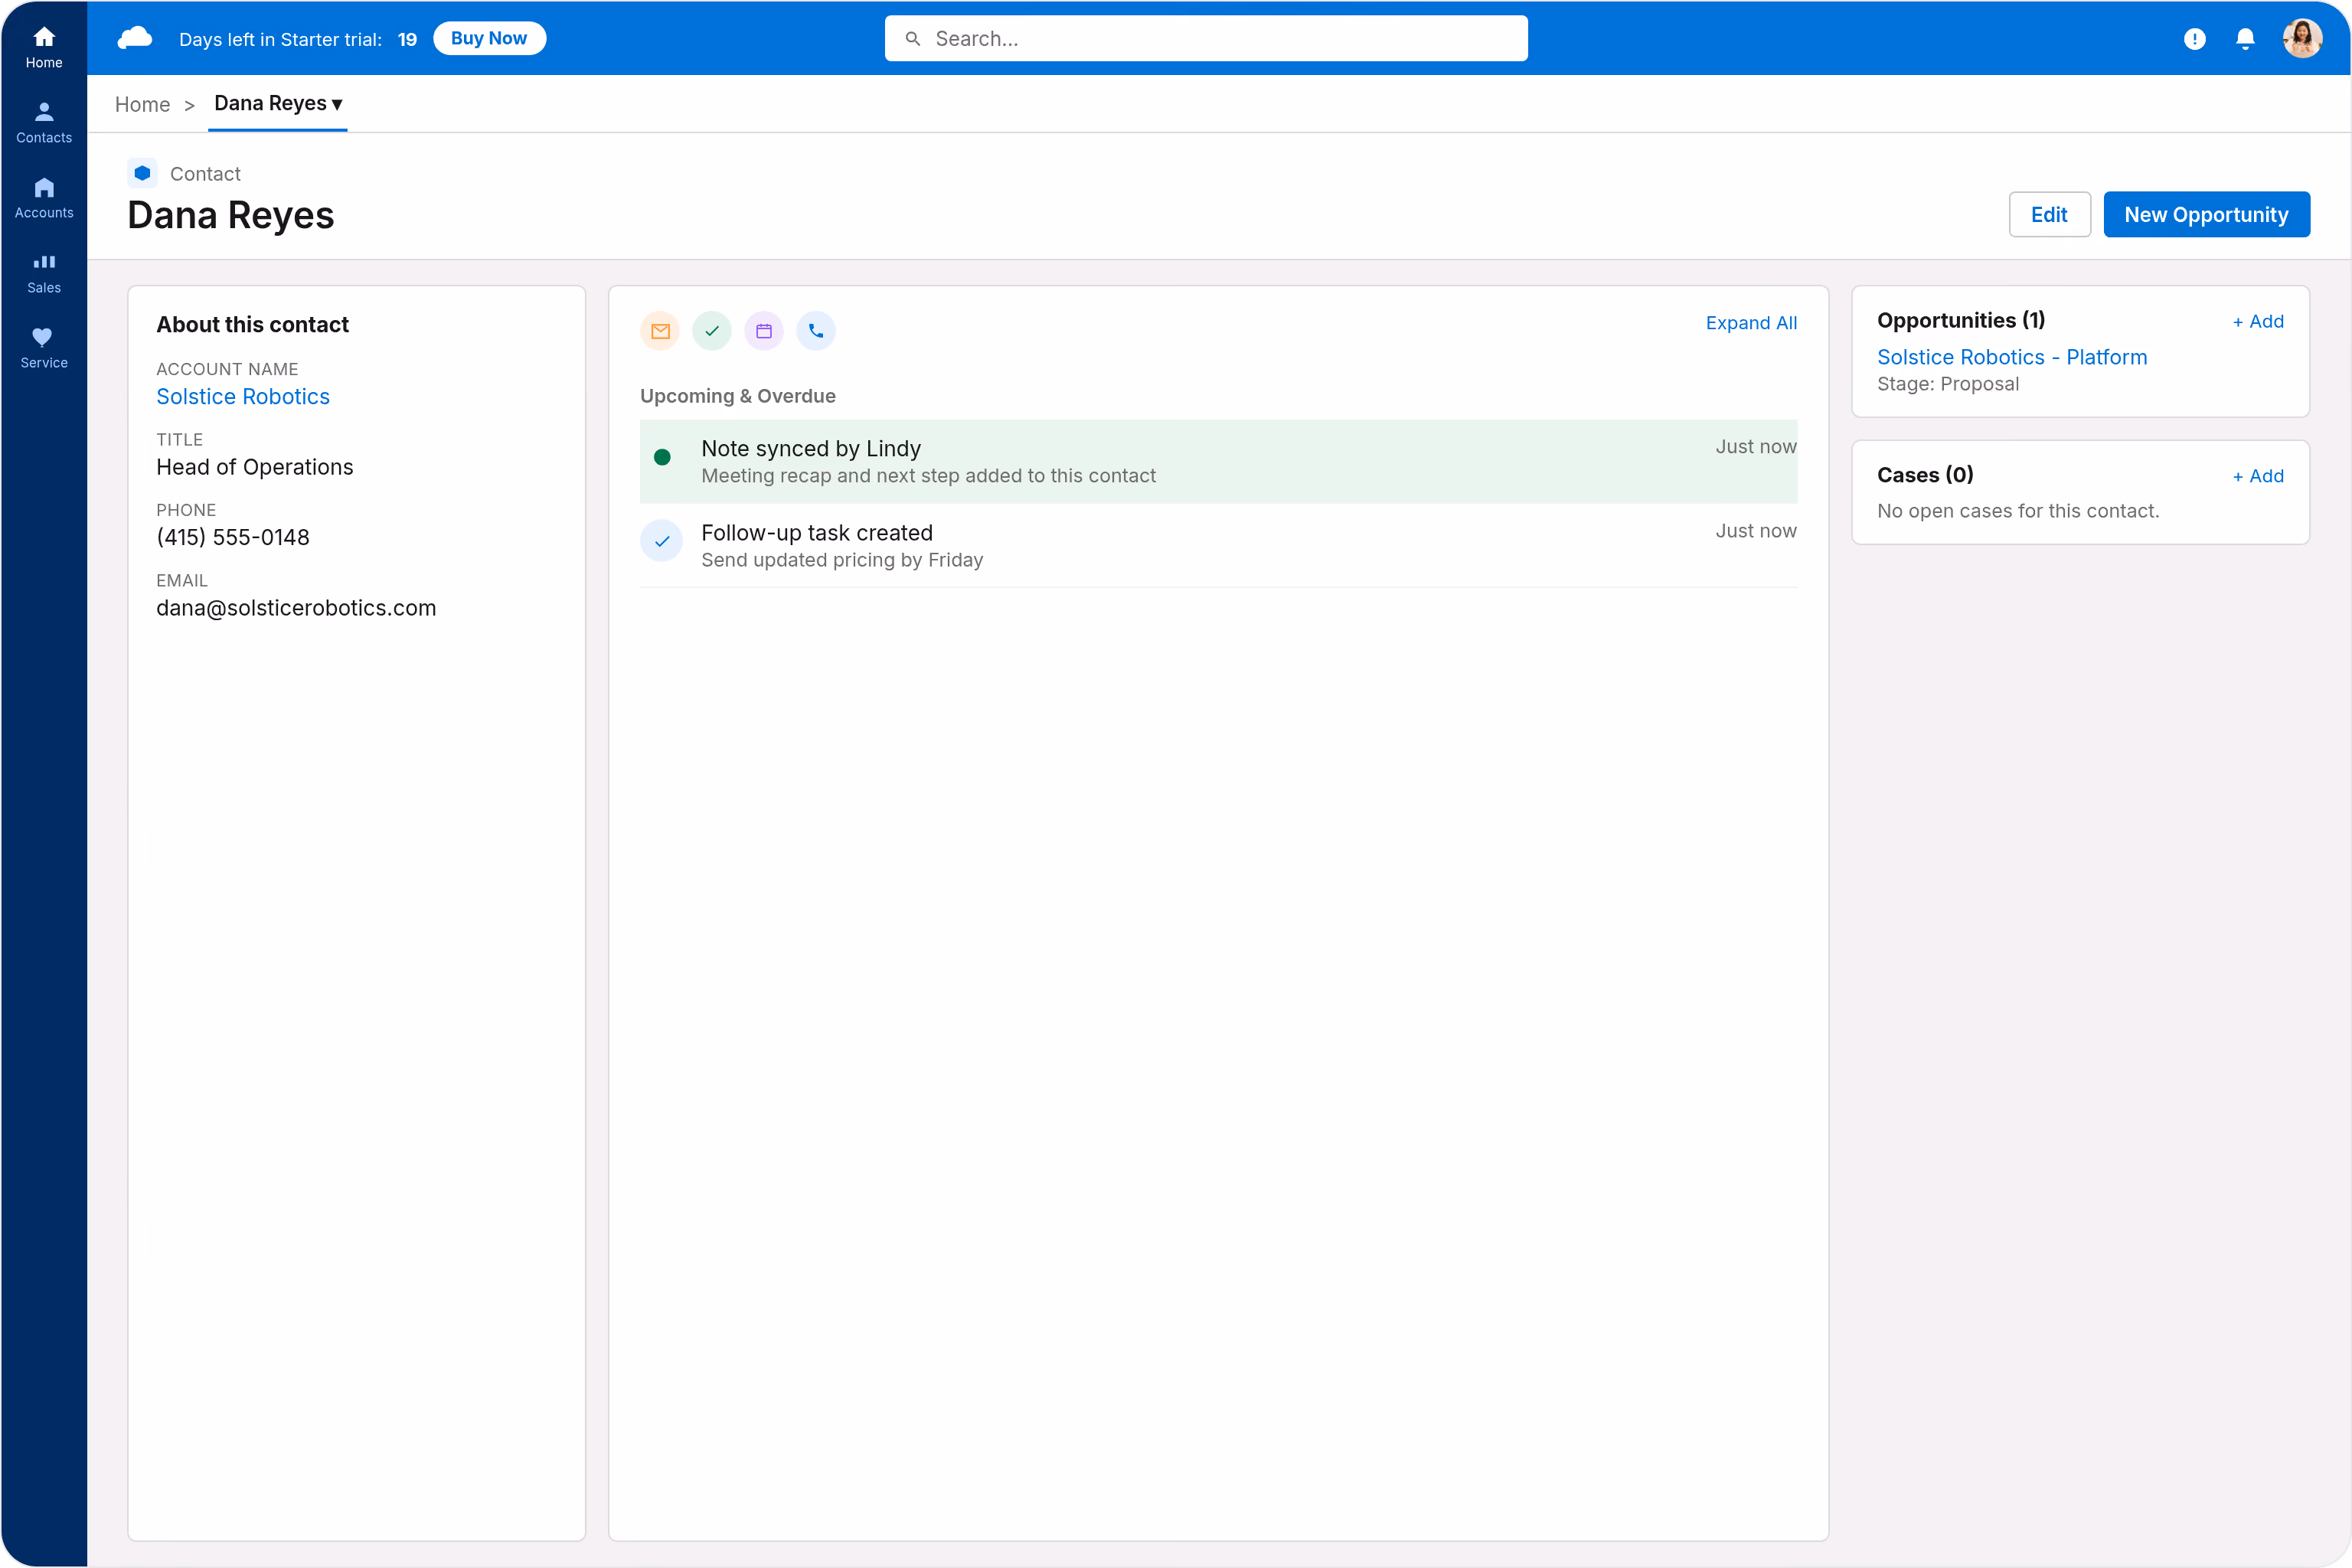Click No open cases for this contact

pyautogui.click(x=2018, y=511)
